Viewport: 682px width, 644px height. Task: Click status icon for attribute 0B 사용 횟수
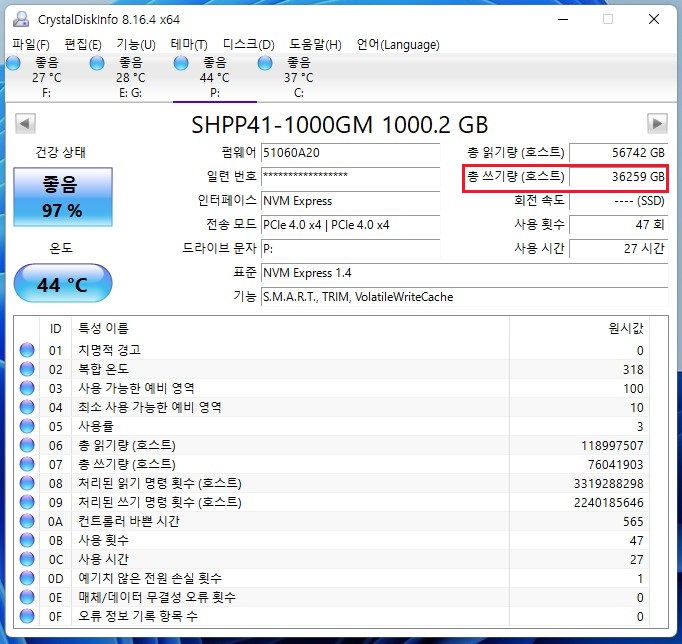click(x=27, y=540)
